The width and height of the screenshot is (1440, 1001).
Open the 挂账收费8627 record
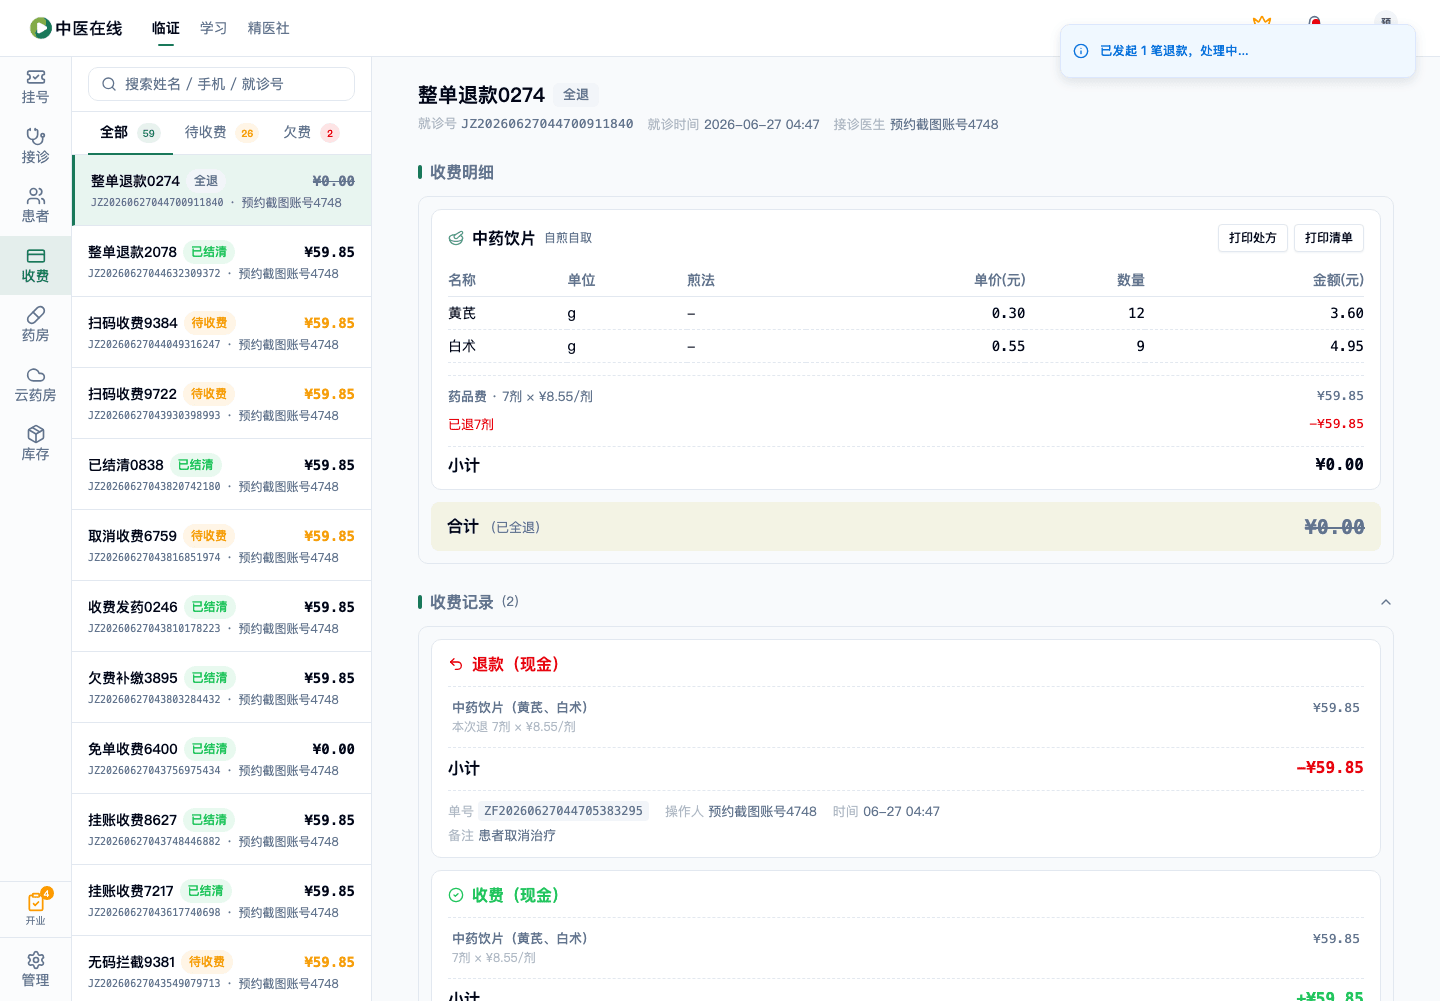222,829
